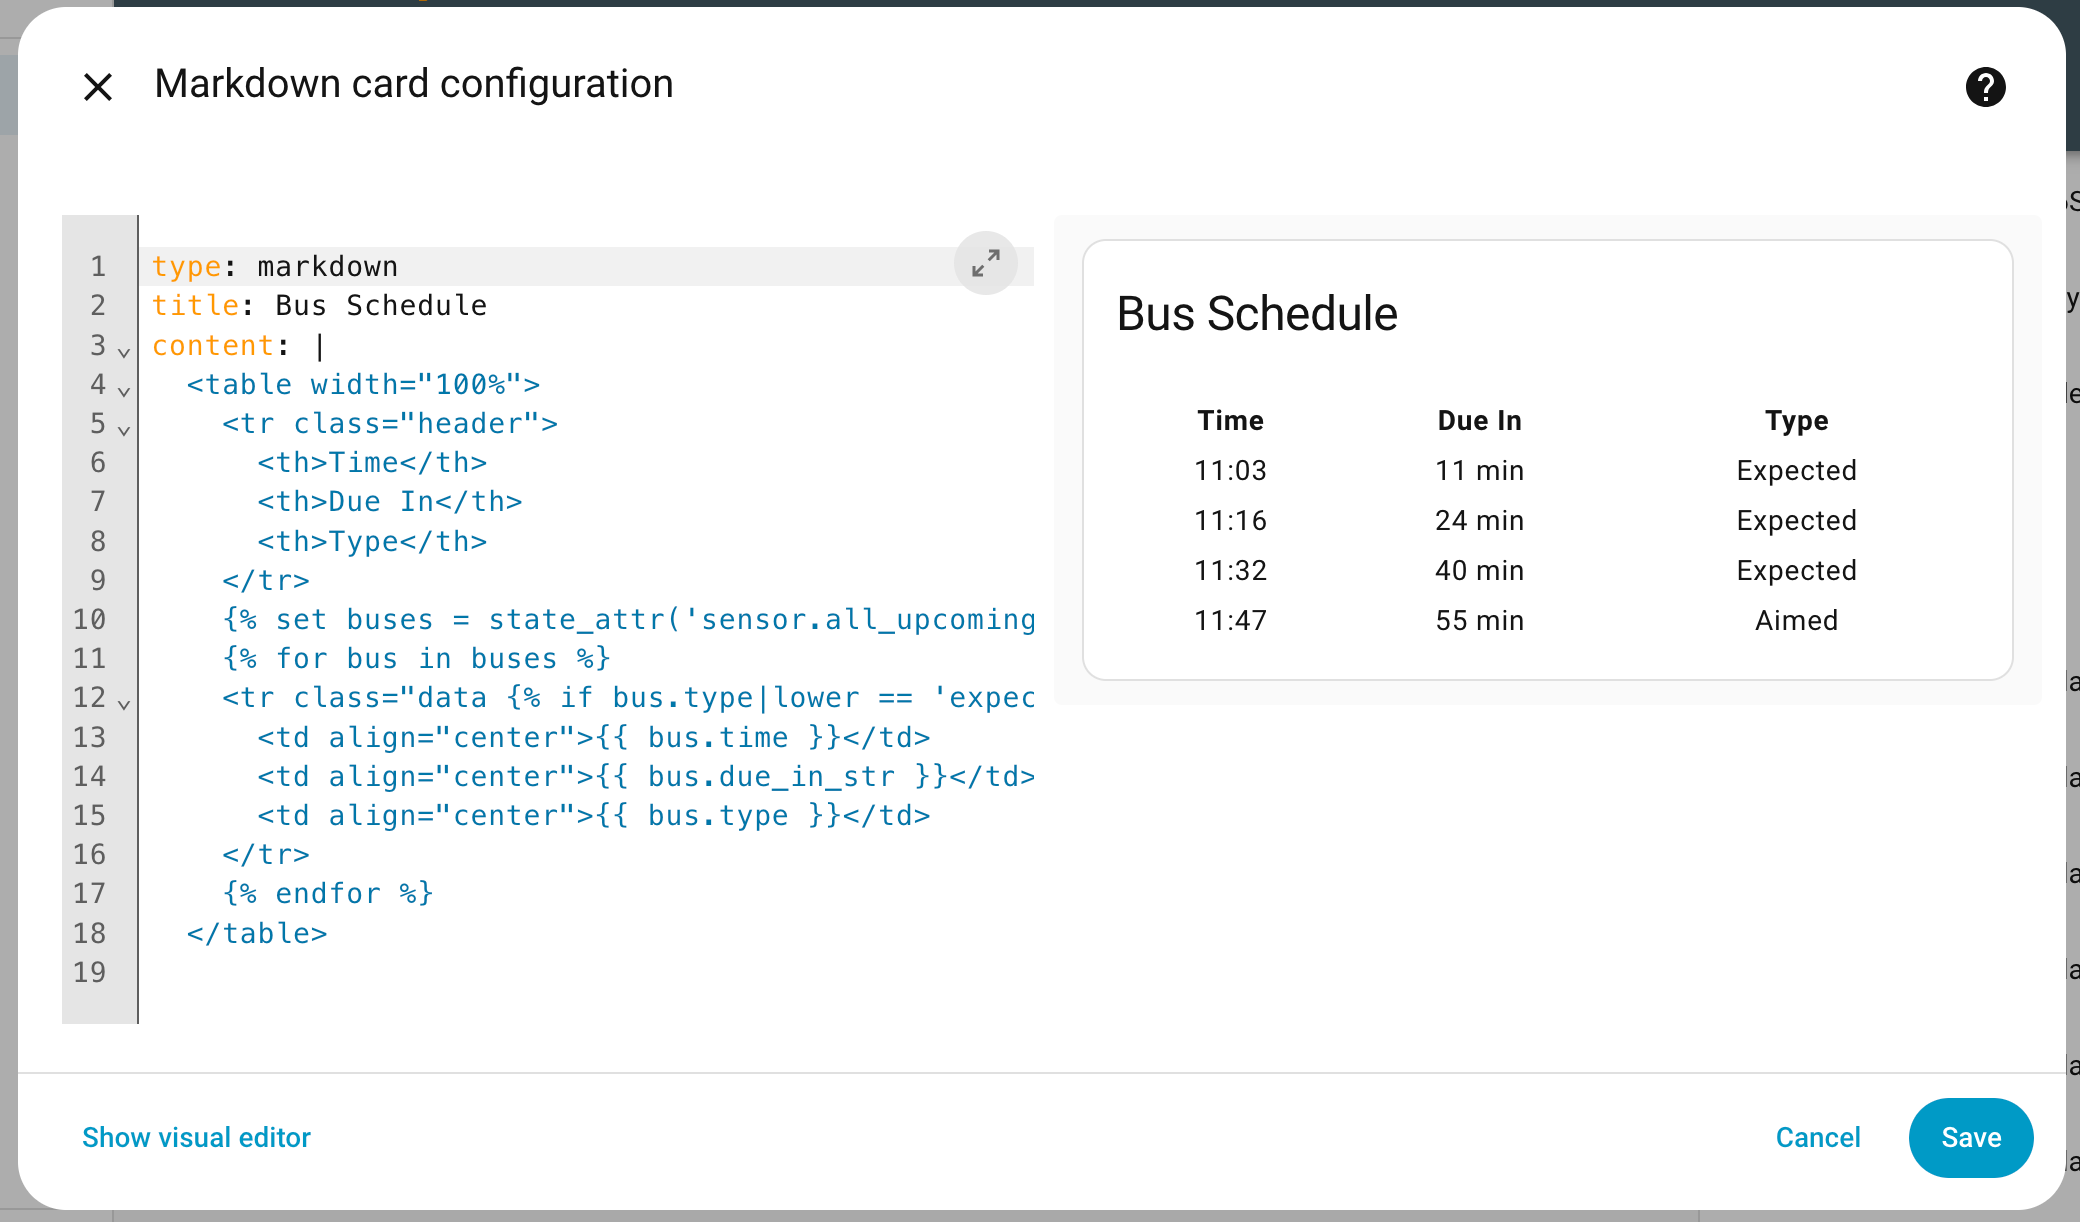Switch to Show visual editor

point(196,1137)
